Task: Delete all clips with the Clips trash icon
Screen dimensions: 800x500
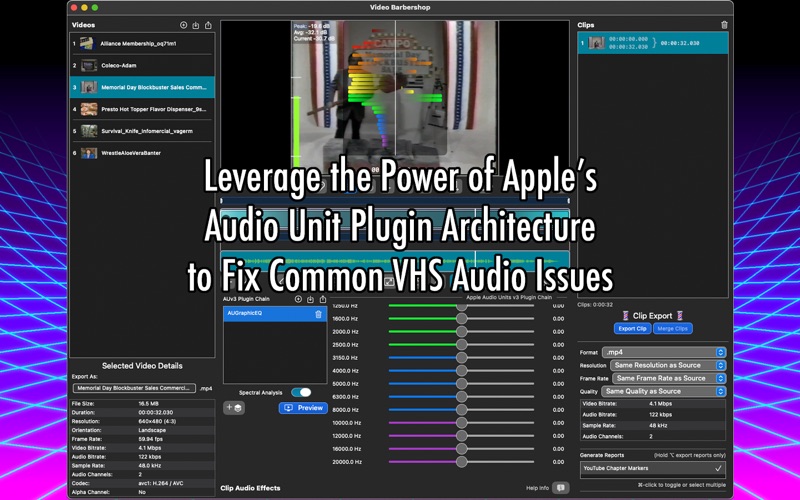Action: 724,24
